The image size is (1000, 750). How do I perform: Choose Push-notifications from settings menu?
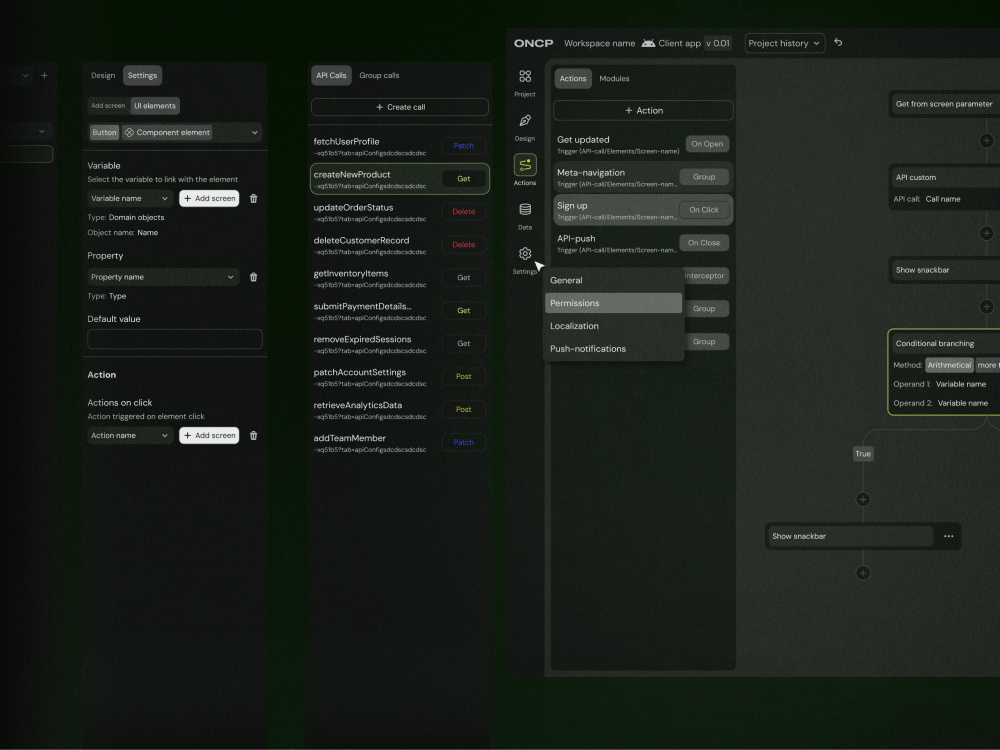[x=614, y=349]
